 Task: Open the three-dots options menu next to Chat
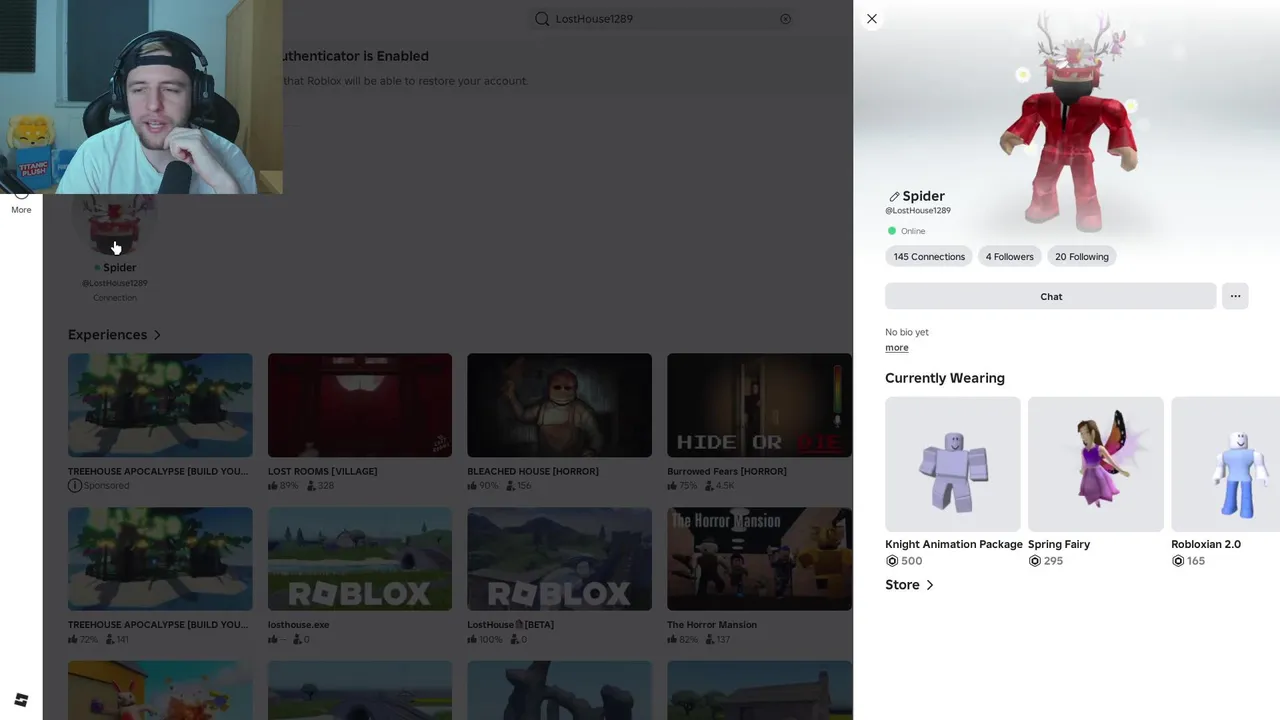coord(1235,296)
